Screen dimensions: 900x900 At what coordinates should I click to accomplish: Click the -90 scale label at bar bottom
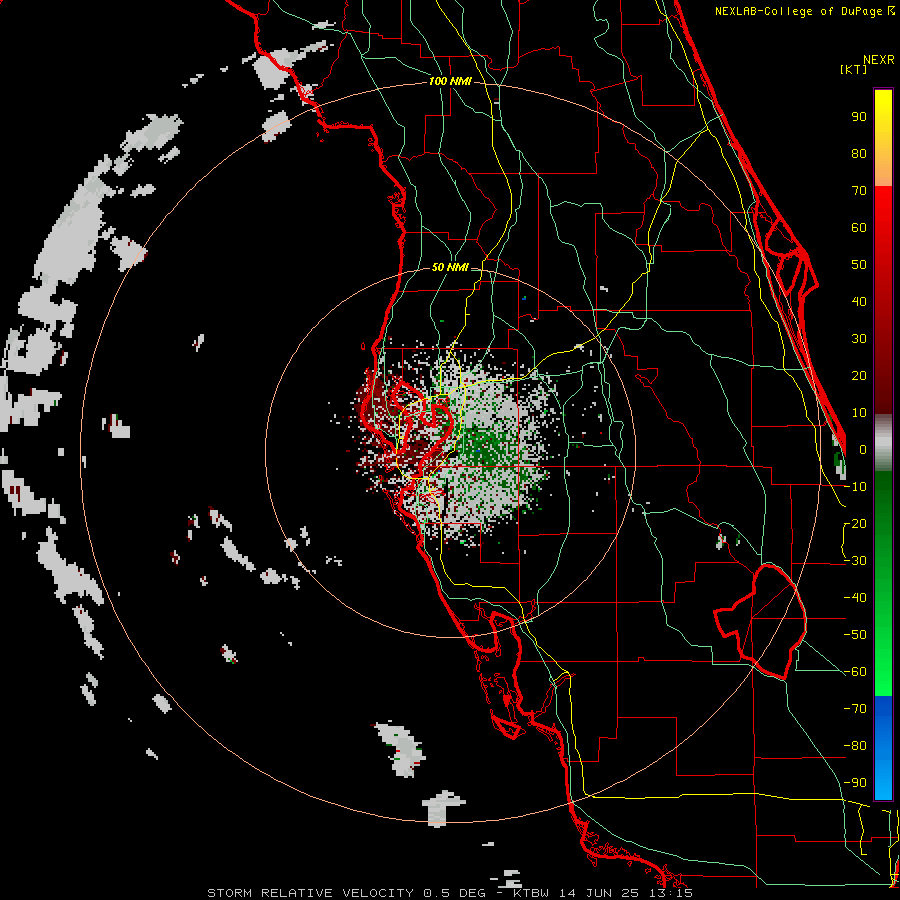[855, 783]
